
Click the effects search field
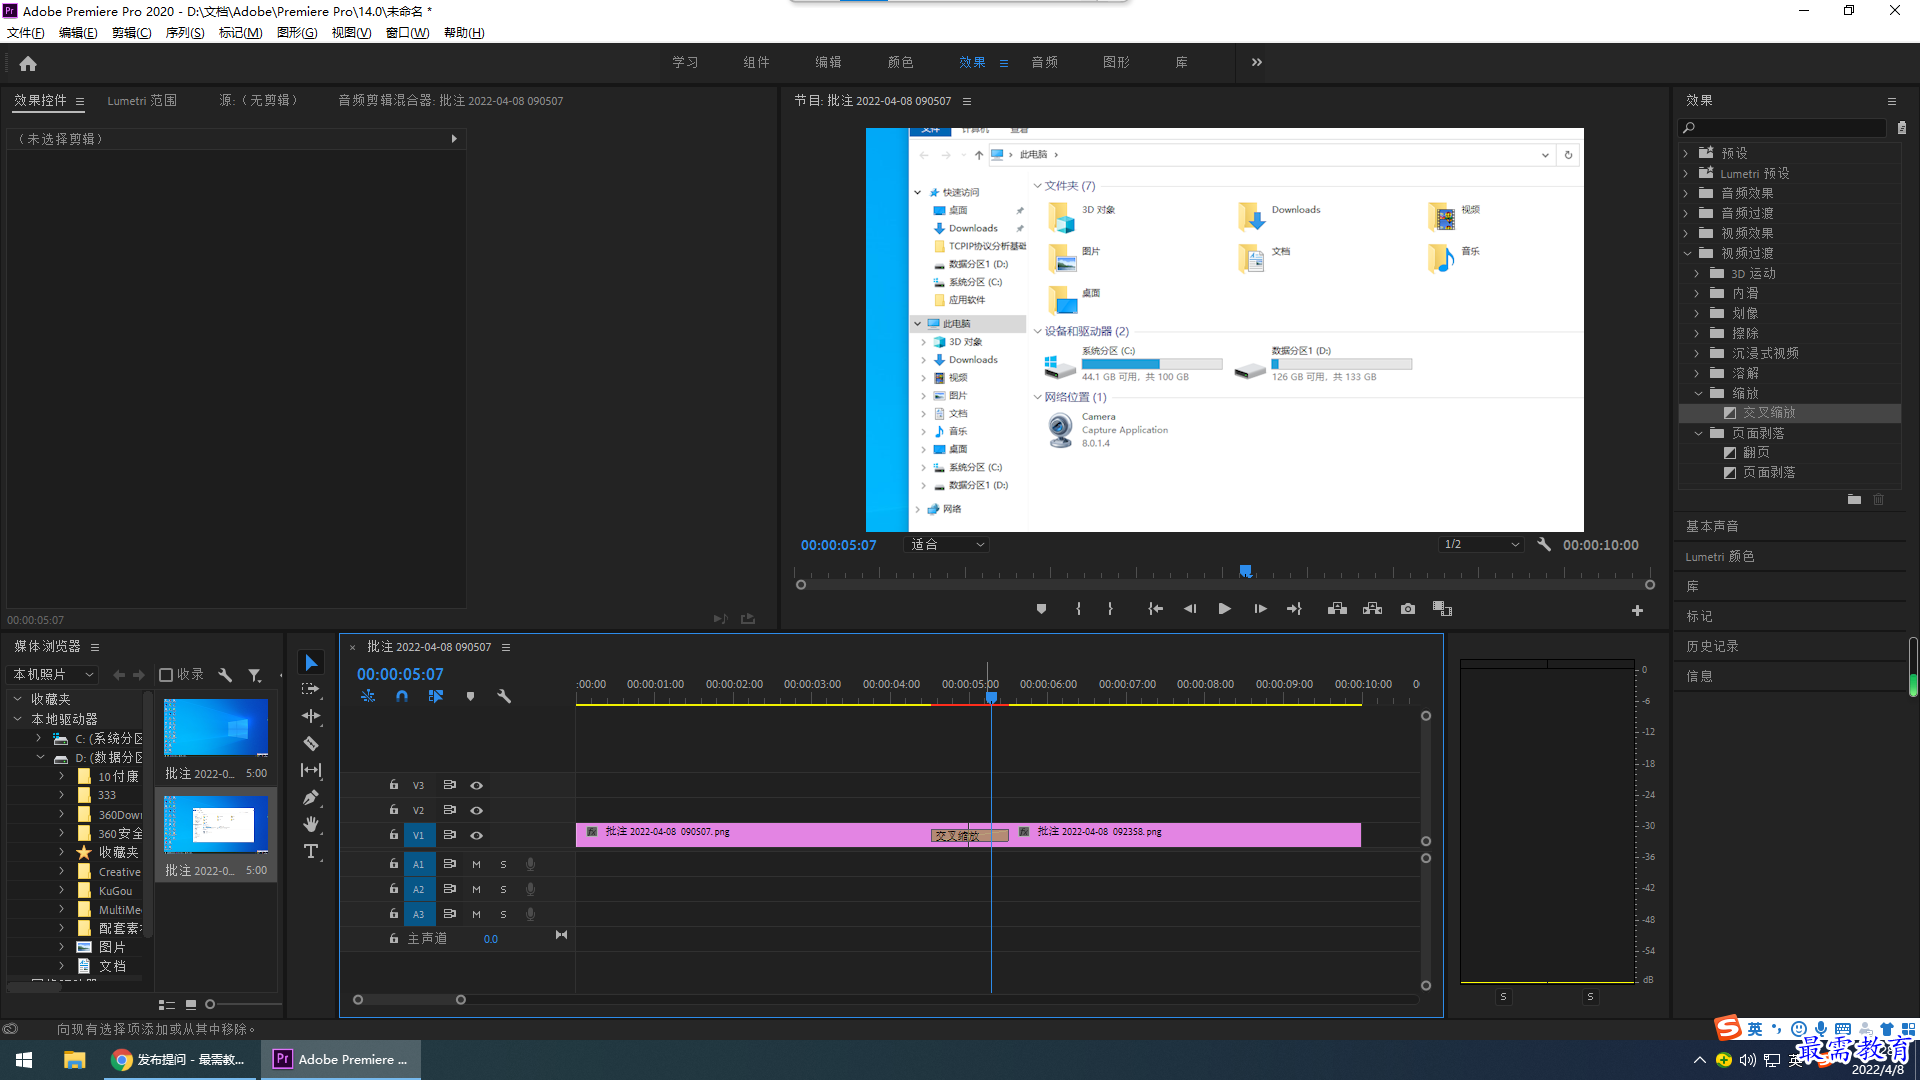(x=1782, y=128)
